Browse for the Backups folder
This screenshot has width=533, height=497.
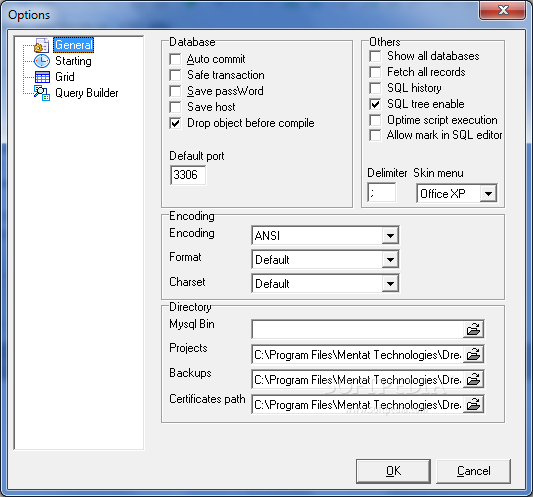(473, 379)
